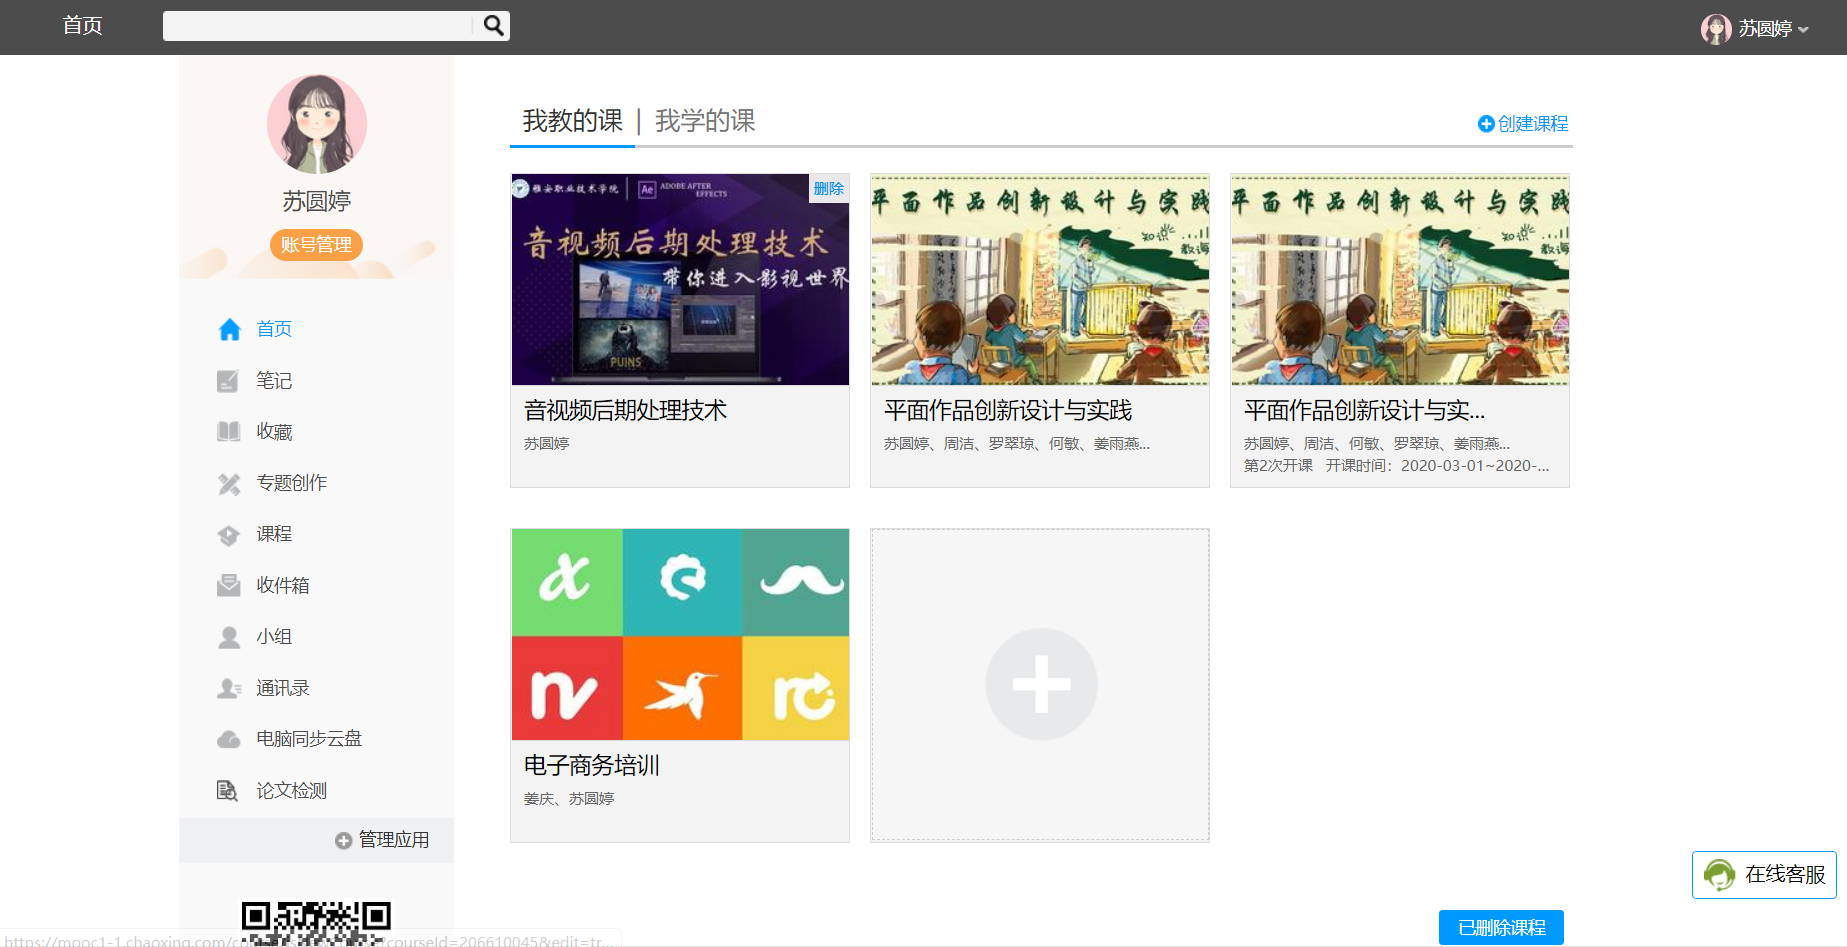Expand 管理应用 manage apps option

point(383,840)
